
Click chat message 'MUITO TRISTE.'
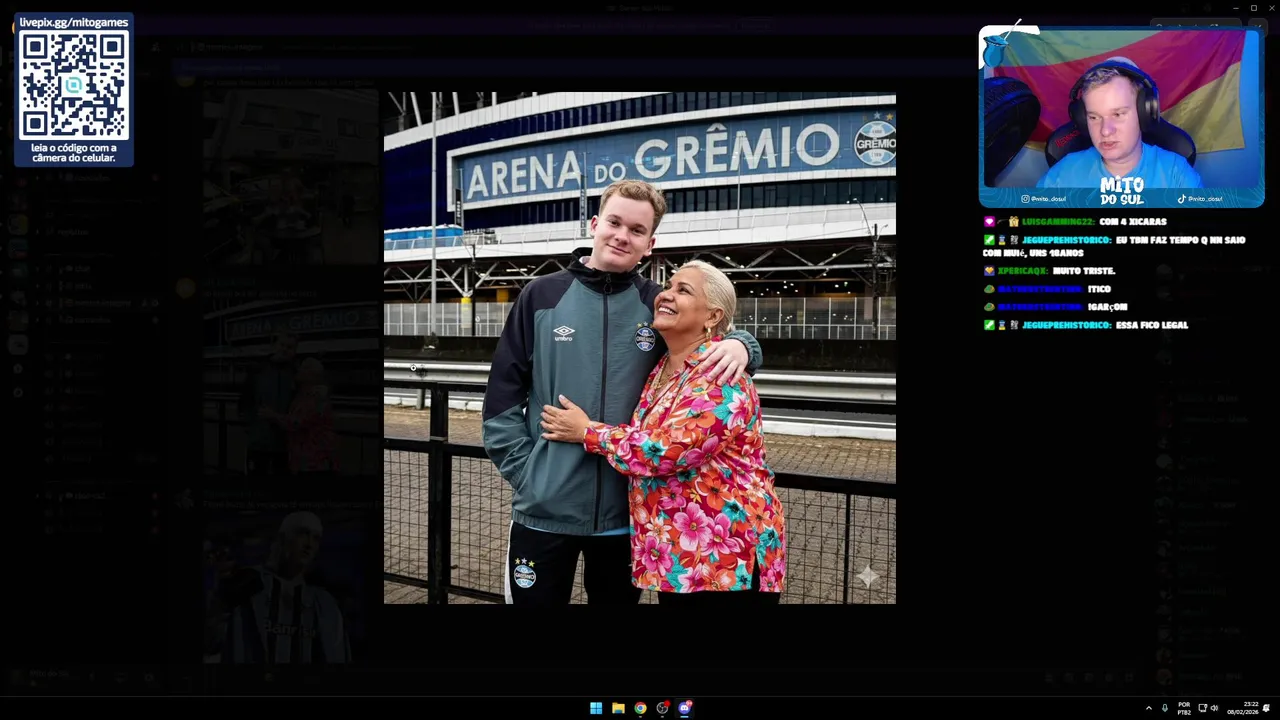[1083, 271]
